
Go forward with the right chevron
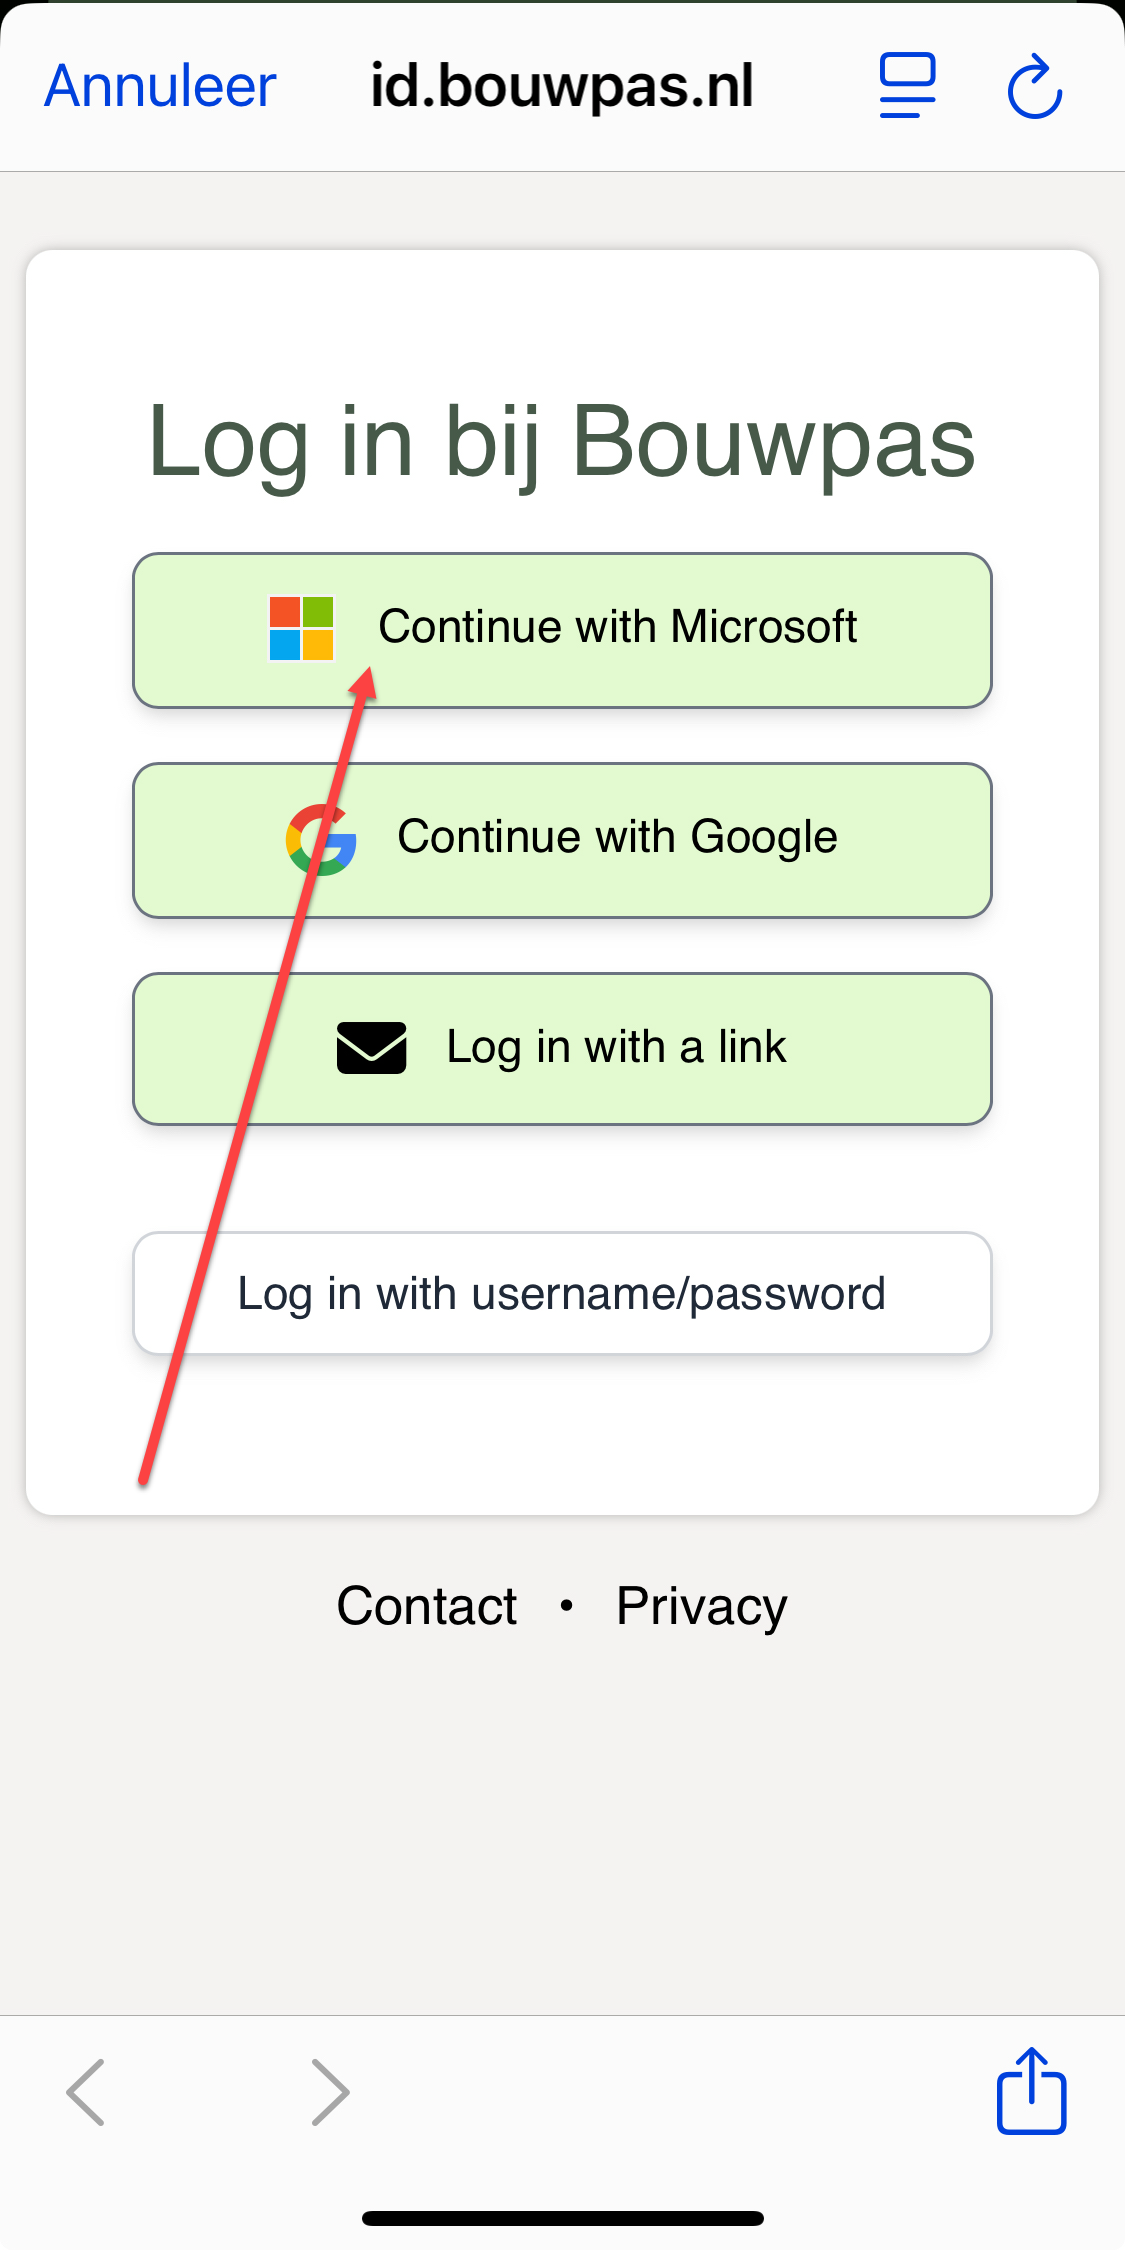click(330, 2092)
